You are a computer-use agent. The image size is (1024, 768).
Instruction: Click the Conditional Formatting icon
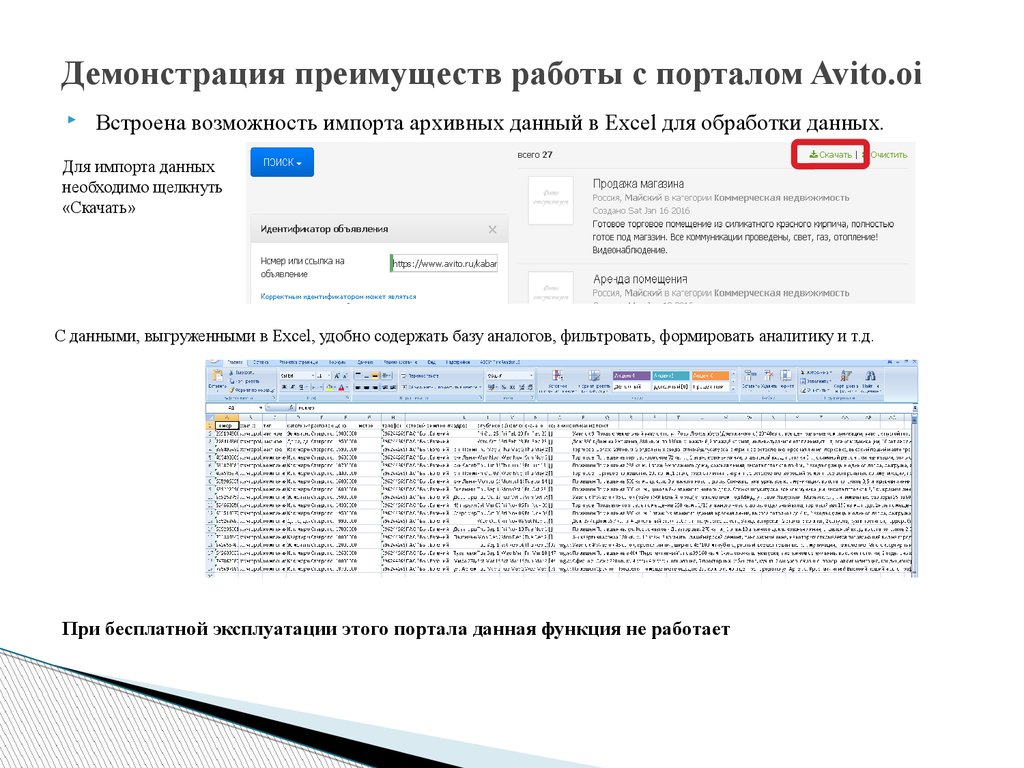pos(557,376)
